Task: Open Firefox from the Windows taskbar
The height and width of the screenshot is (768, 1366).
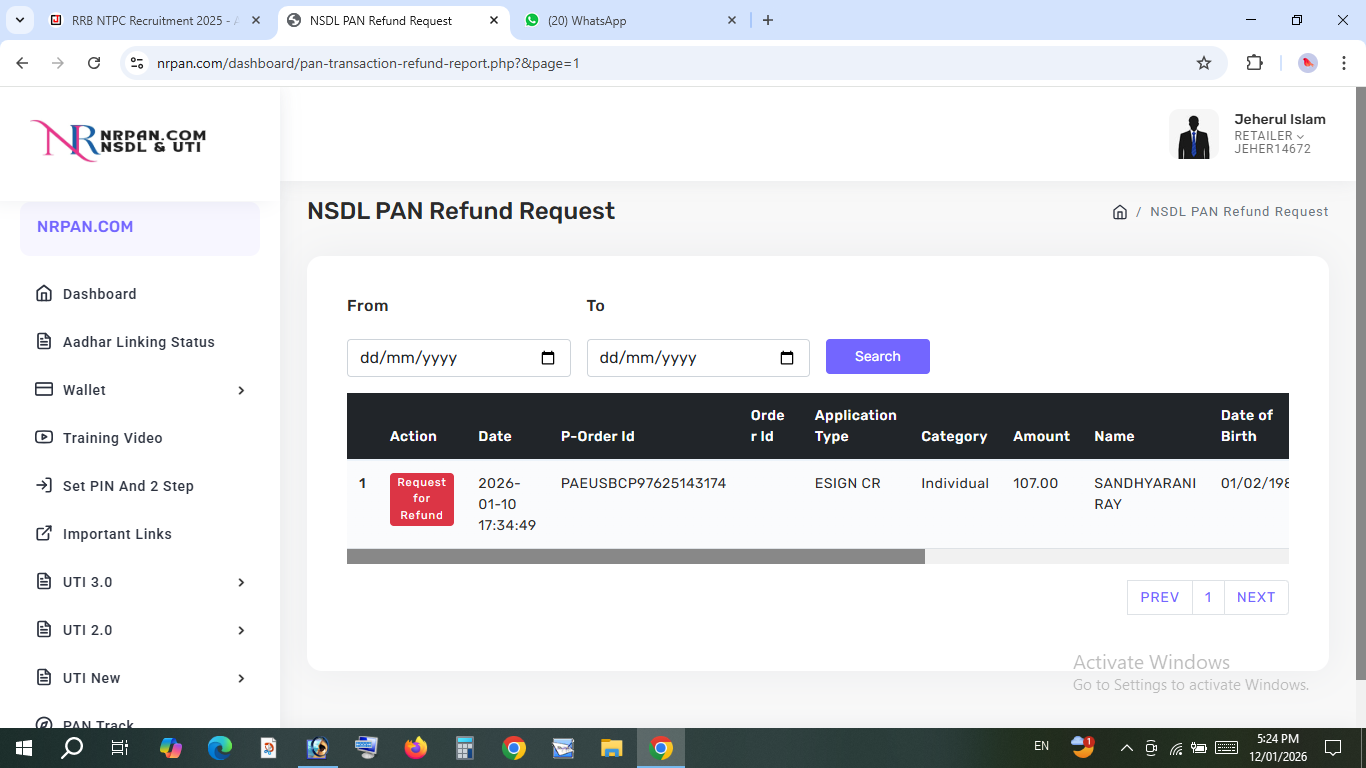Action: tap(415, 748)
